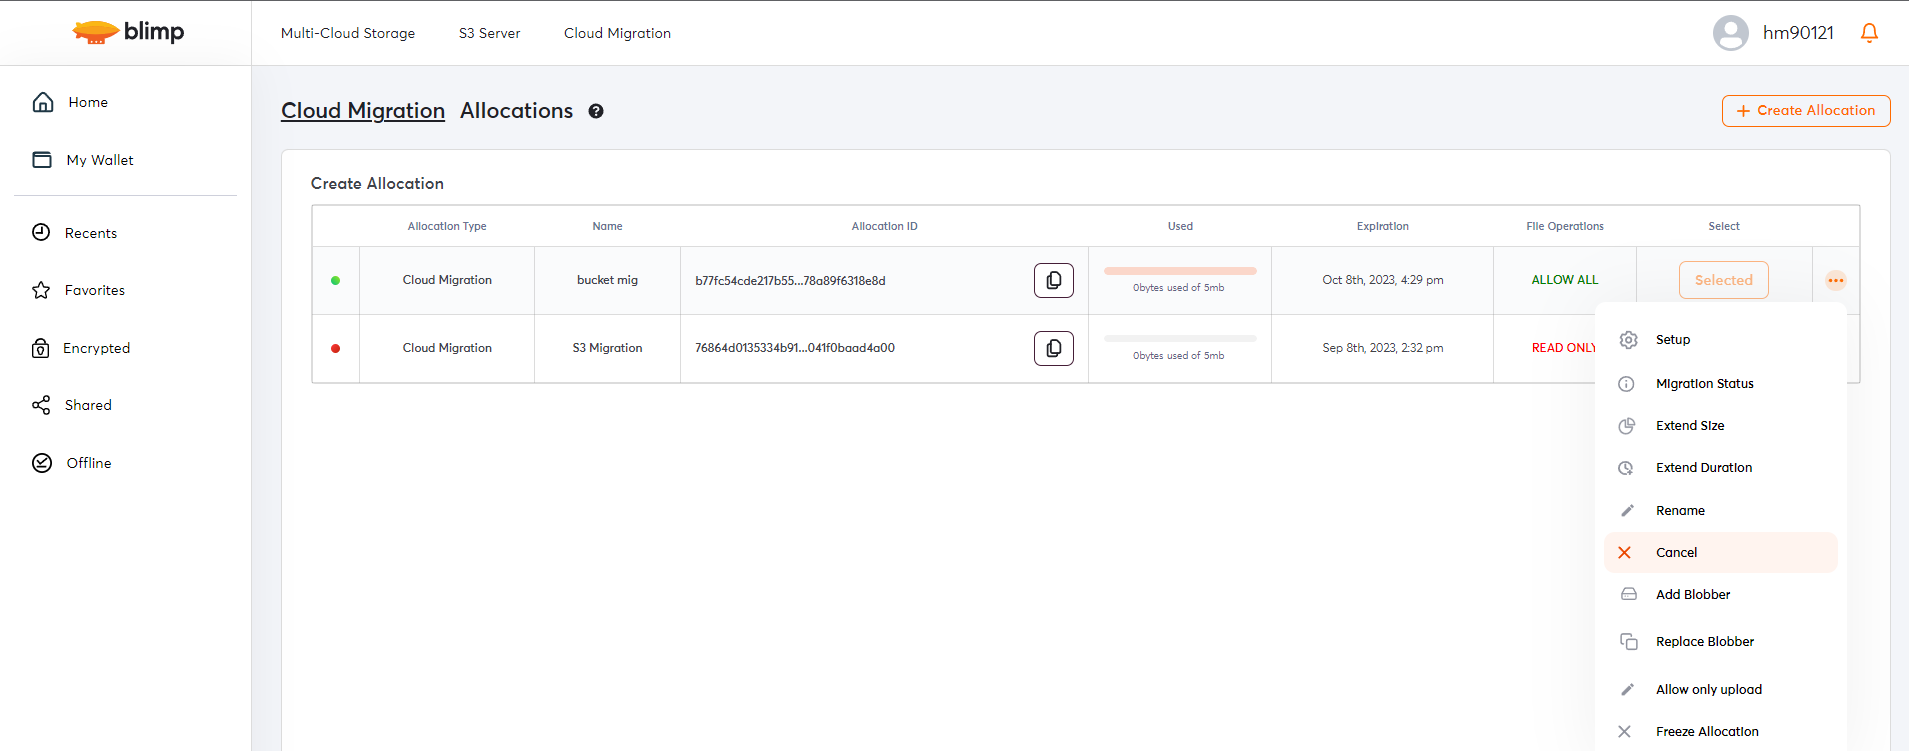This screenshot has height=751, width=1909.
Task: Open My Wallet from sidebar
Action: click(x=99, y=160)
